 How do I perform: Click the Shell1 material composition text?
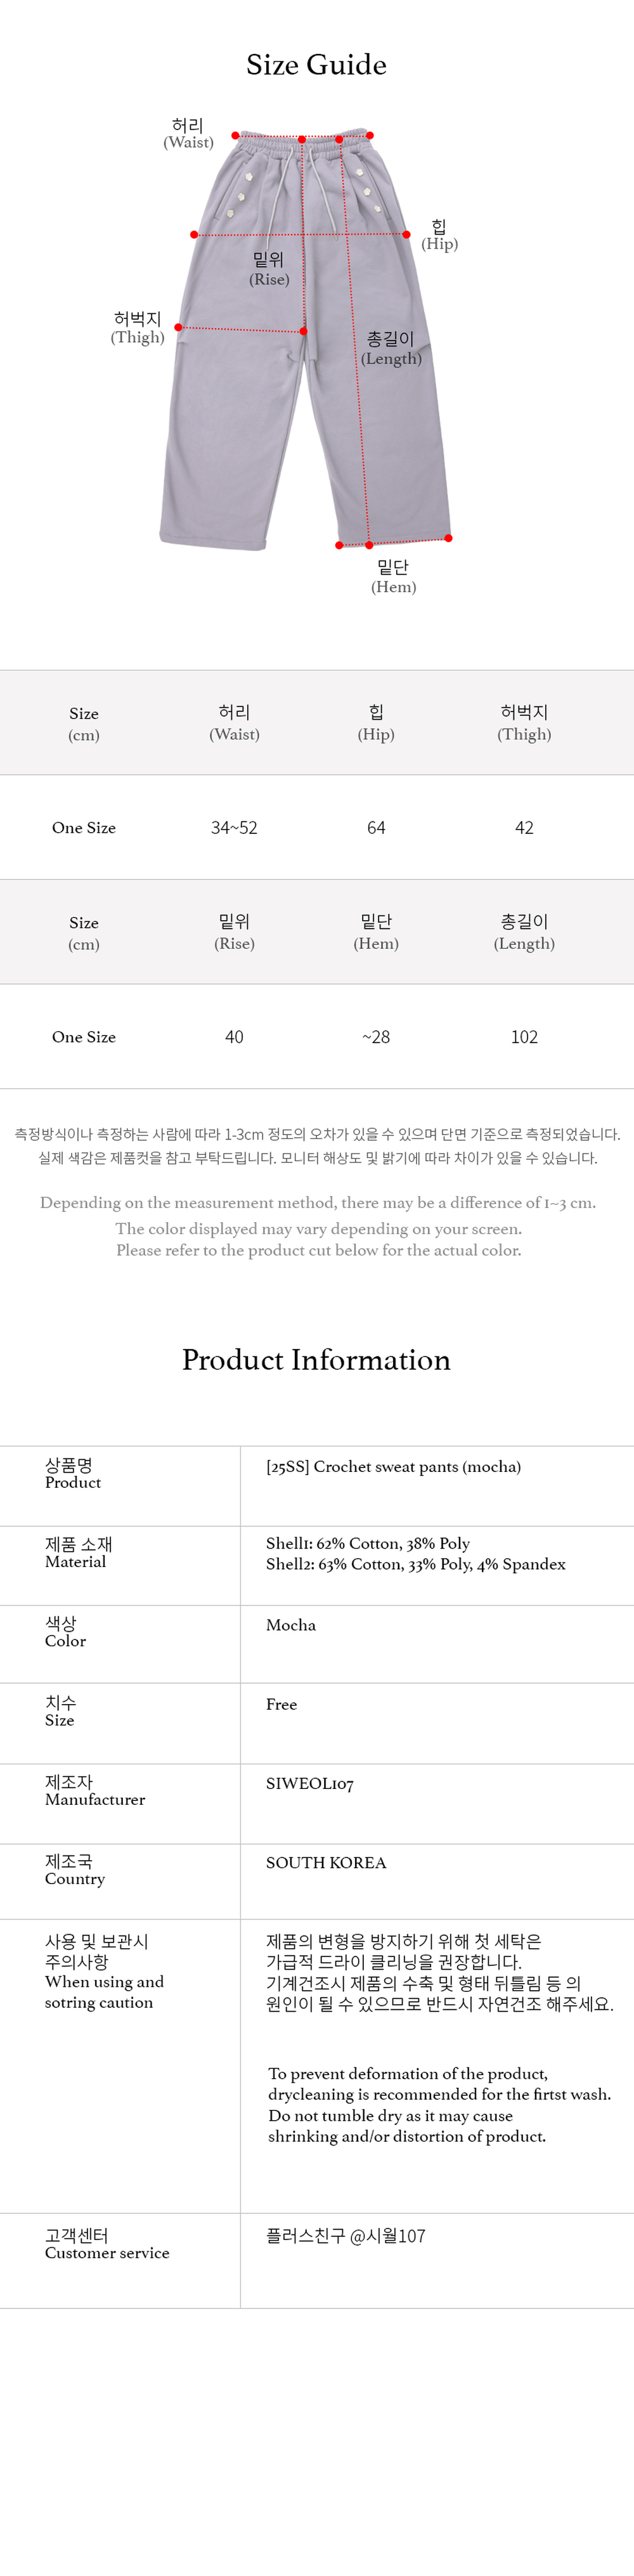coord(368,1543)
